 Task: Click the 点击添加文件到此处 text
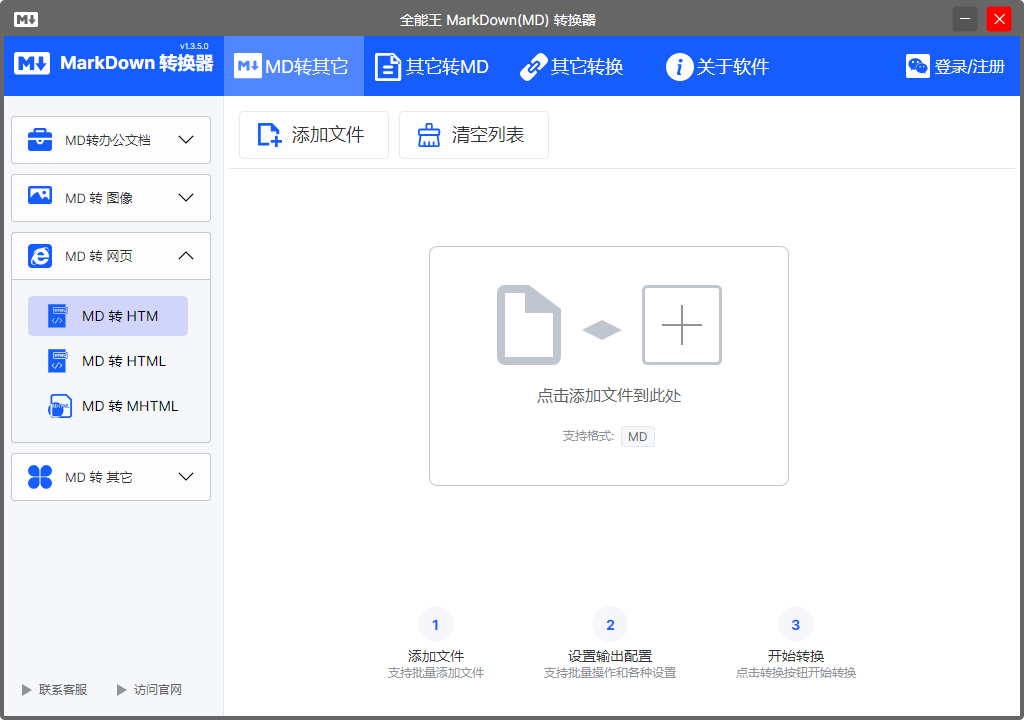click(x=609, y=396)
